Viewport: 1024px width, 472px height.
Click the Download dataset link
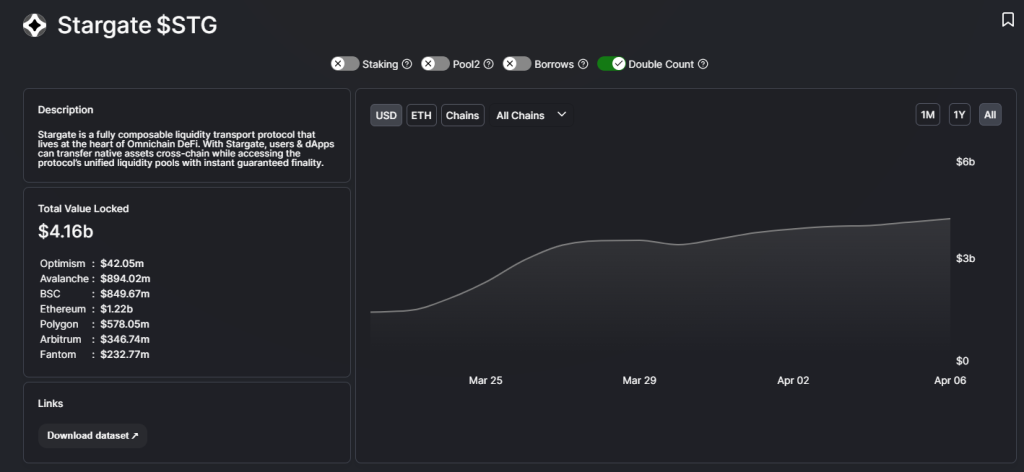(x=93, y=435)
